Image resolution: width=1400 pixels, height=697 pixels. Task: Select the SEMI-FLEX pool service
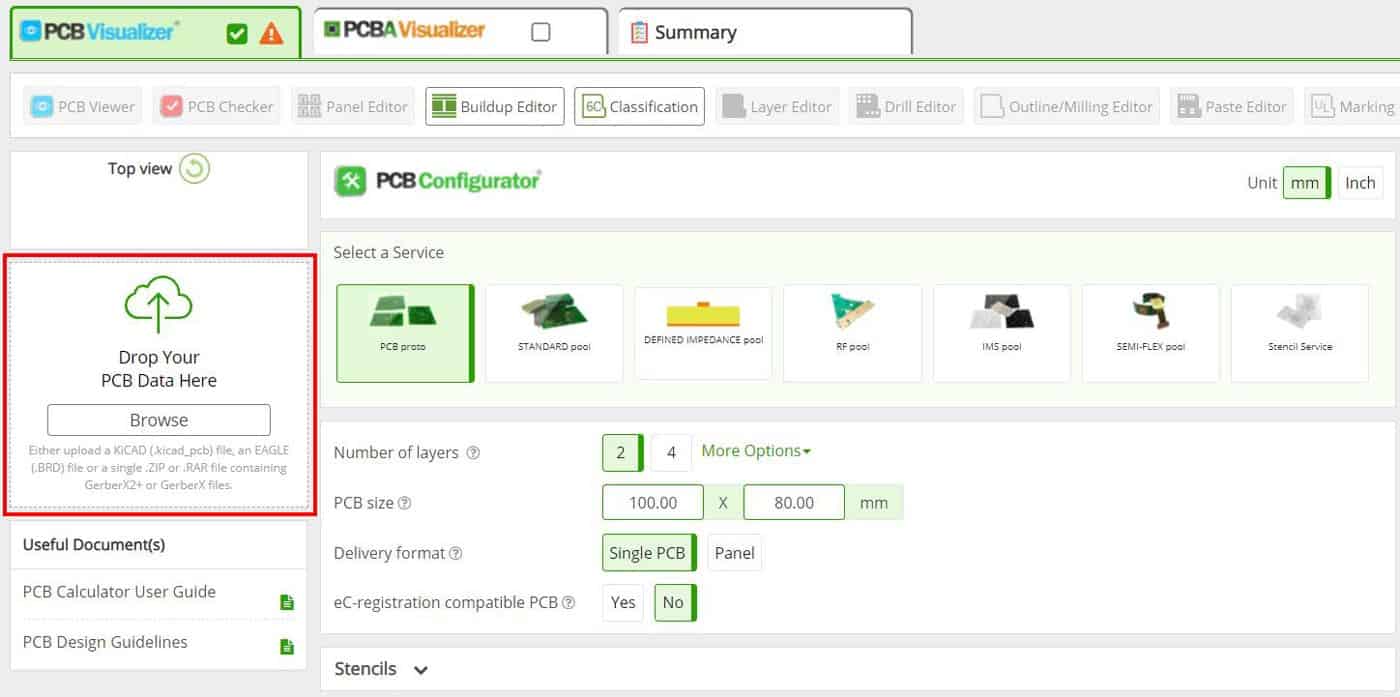click(x=1150, y=333)
